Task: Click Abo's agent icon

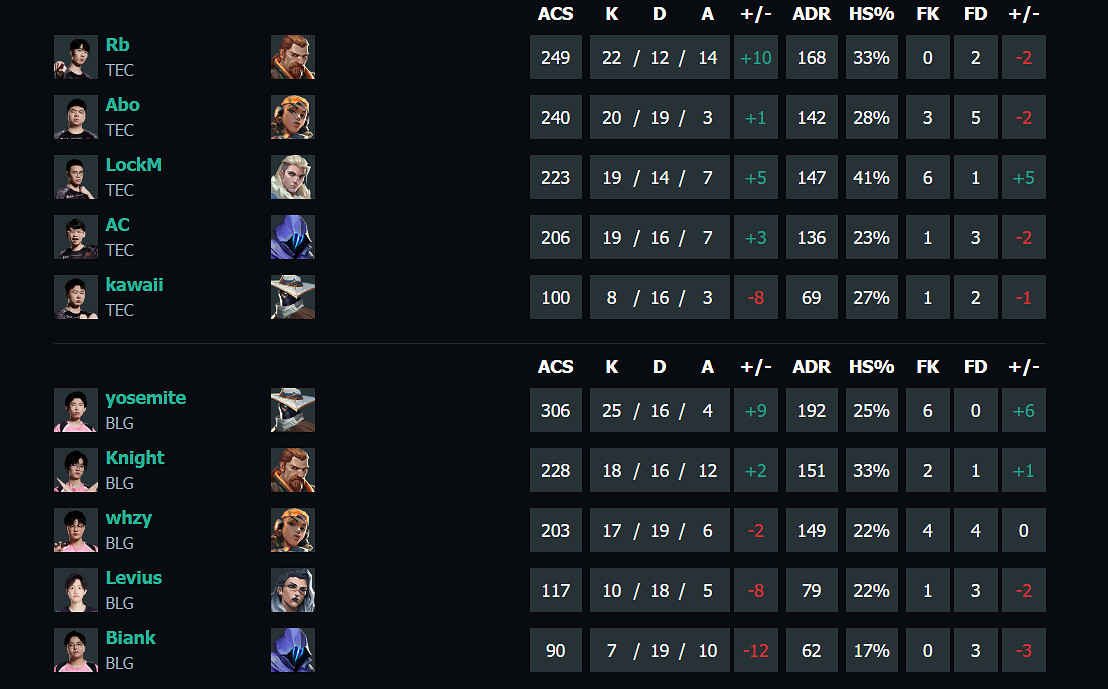Action: [x=292, y=117]
